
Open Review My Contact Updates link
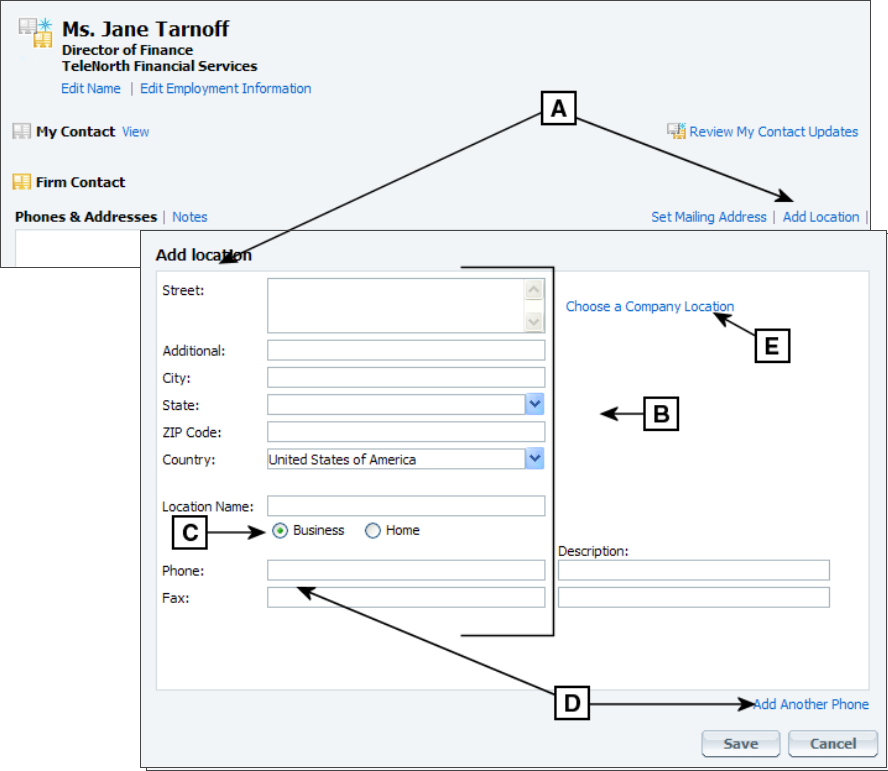coord(774,131)
